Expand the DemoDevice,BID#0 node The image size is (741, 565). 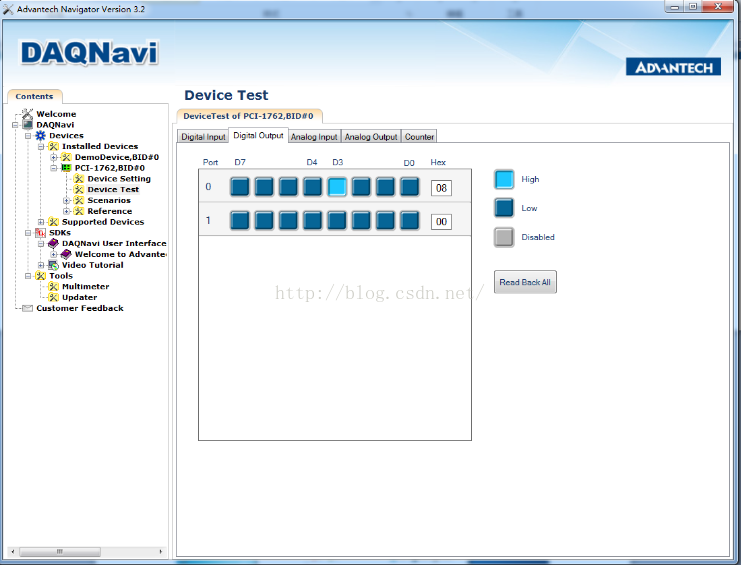tap(53, 158)
